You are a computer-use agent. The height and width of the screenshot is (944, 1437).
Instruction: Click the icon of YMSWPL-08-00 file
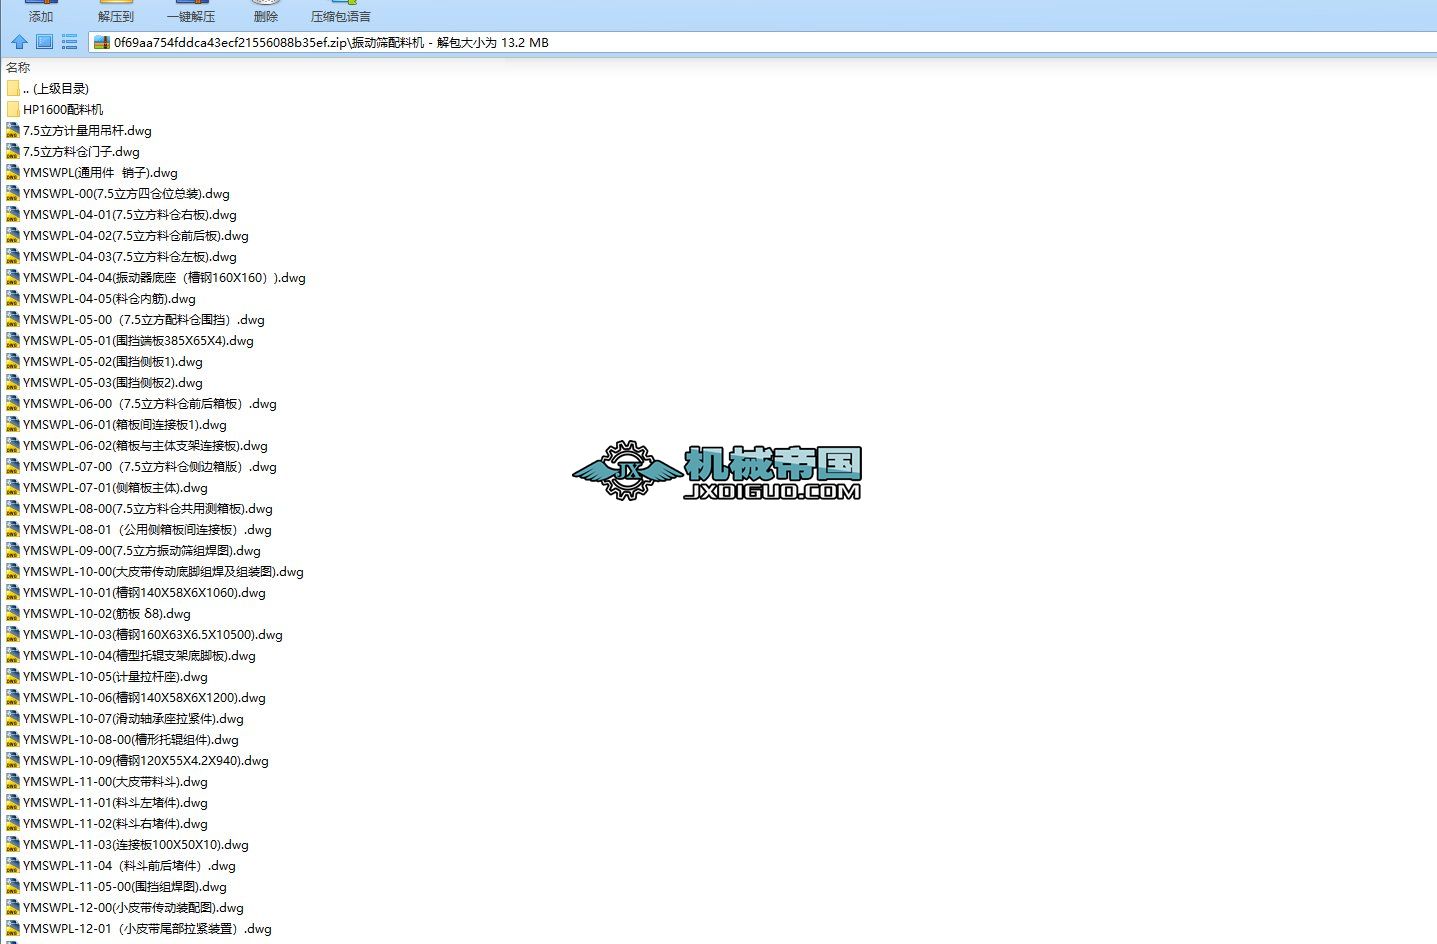coord(13,509)
